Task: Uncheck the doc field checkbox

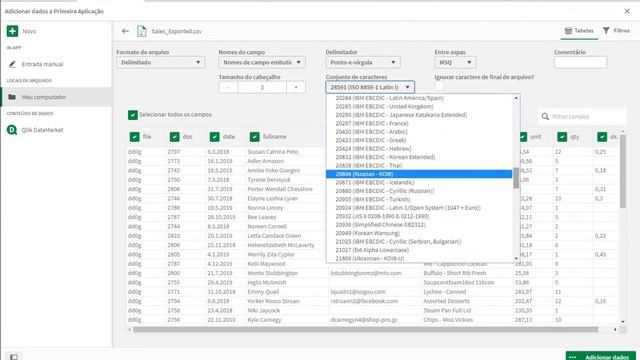Action: [174, 137]
